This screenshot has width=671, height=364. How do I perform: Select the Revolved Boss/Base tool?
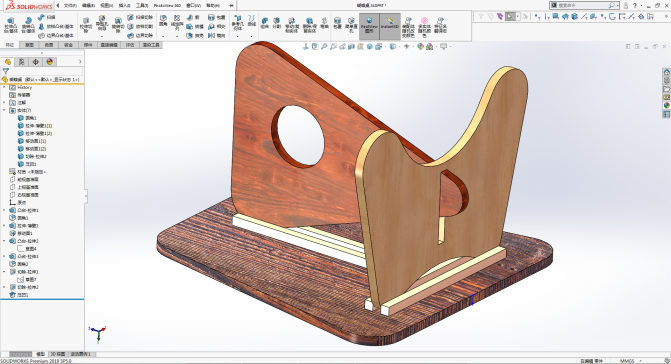[28, 26]
